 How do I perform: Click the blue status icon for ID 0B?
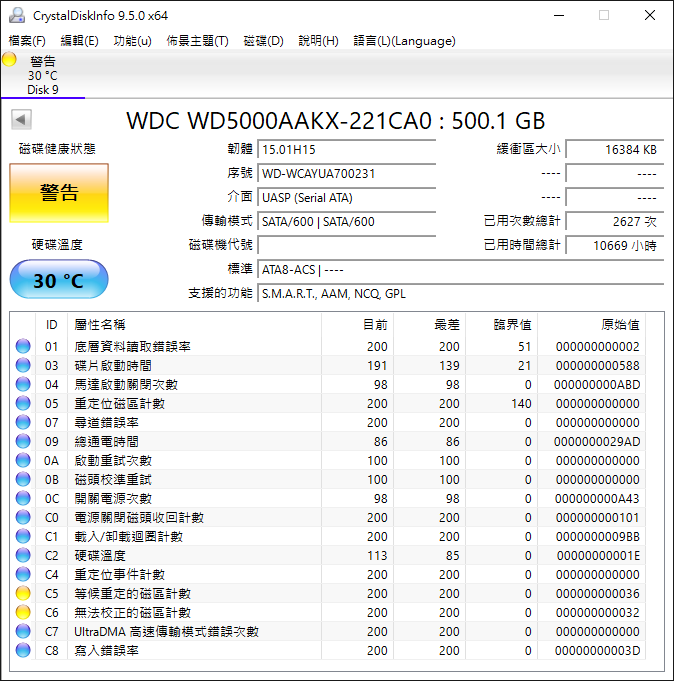tap(23, 479)
